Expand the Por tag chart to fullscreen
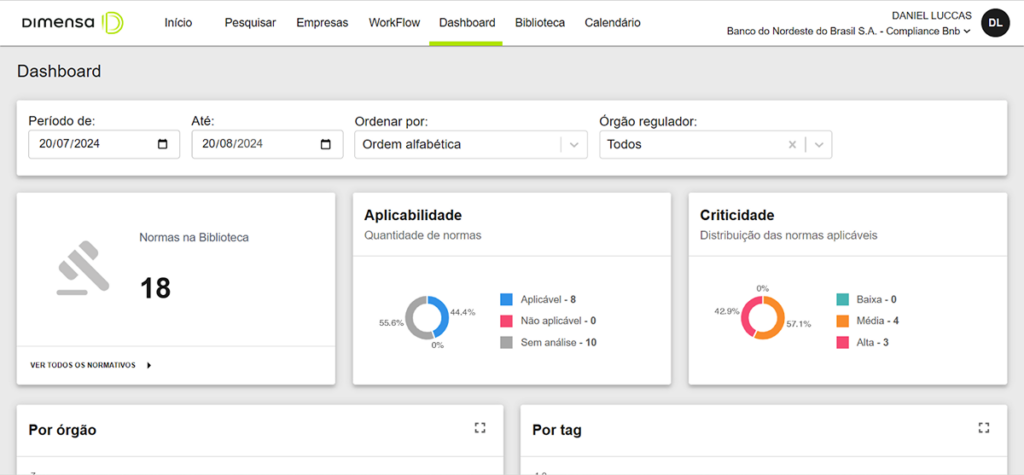Image resolution: width=1024 pixels, height=475 pixels. [984, 428]
